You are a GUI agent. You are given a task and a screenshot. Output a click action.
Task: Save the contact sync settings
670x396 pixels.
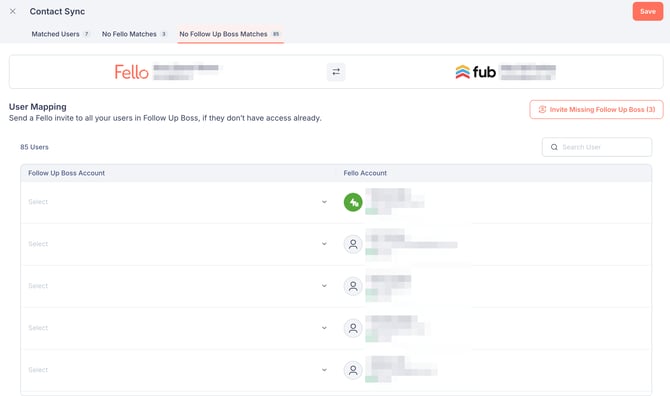(x=647, y=12)
